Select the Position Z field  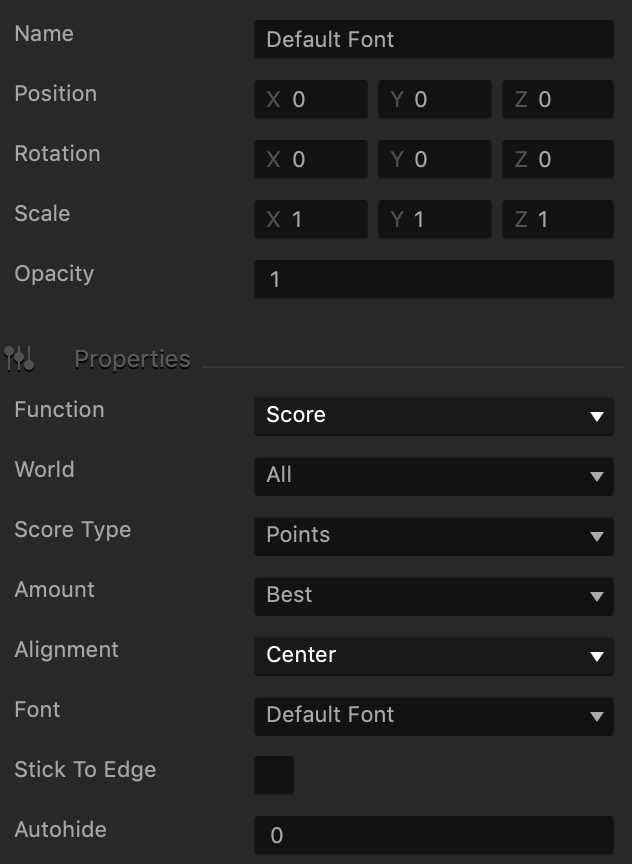point(558,99)
